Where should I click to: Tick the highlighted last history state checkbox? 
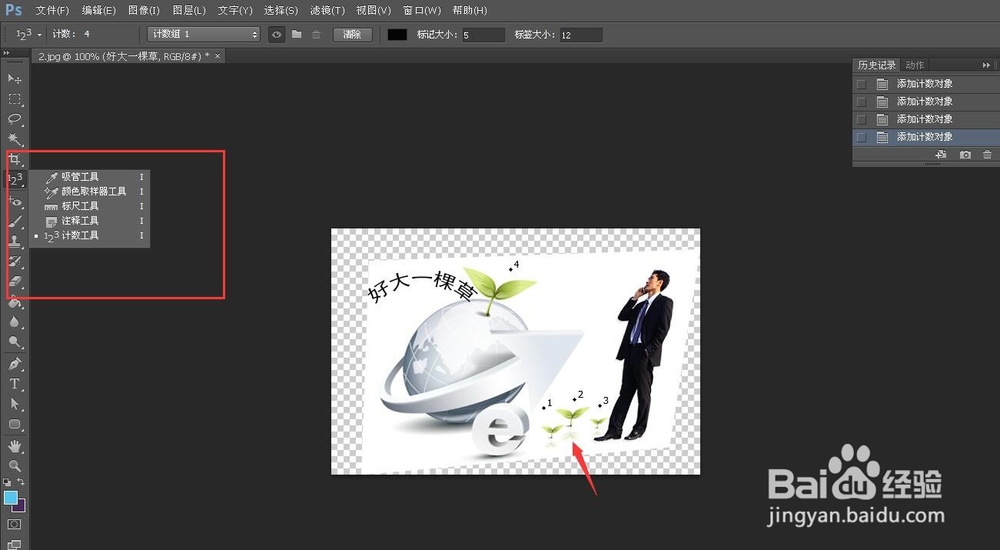(x=862, y=137)
